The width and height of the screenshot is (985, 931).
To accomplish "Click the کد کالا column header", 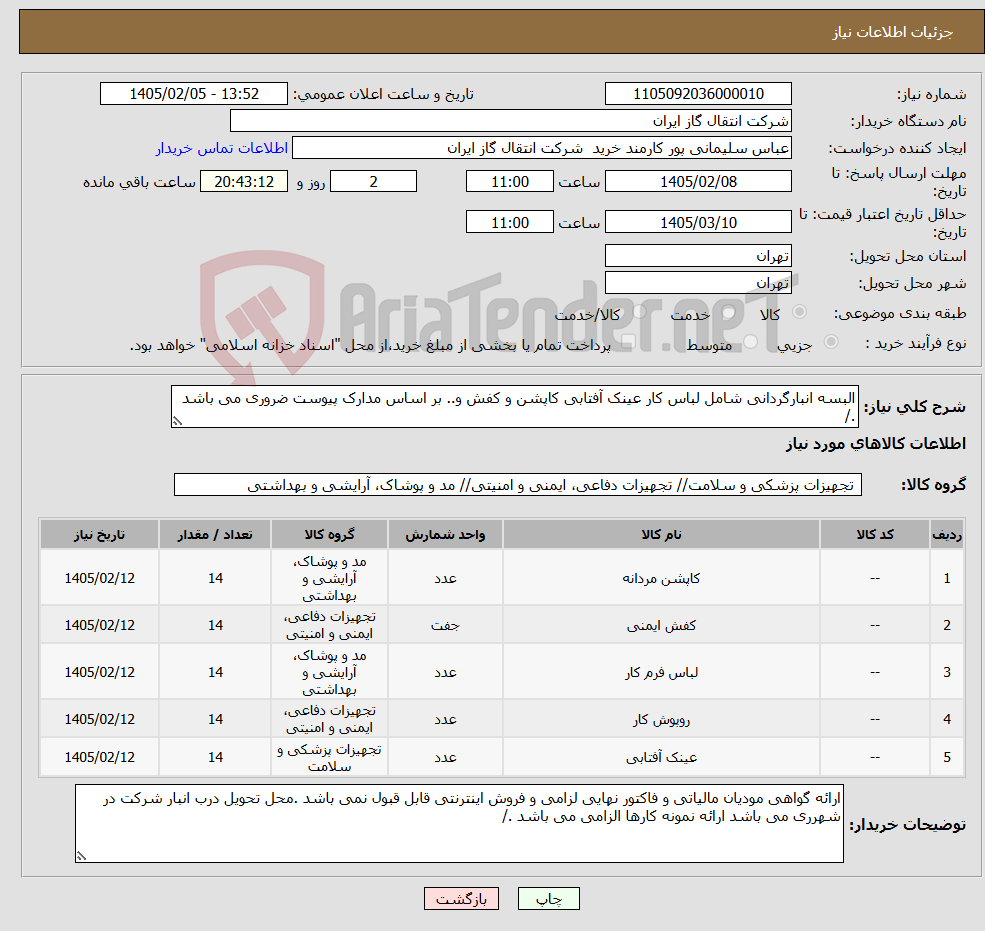I will [875, 535].
